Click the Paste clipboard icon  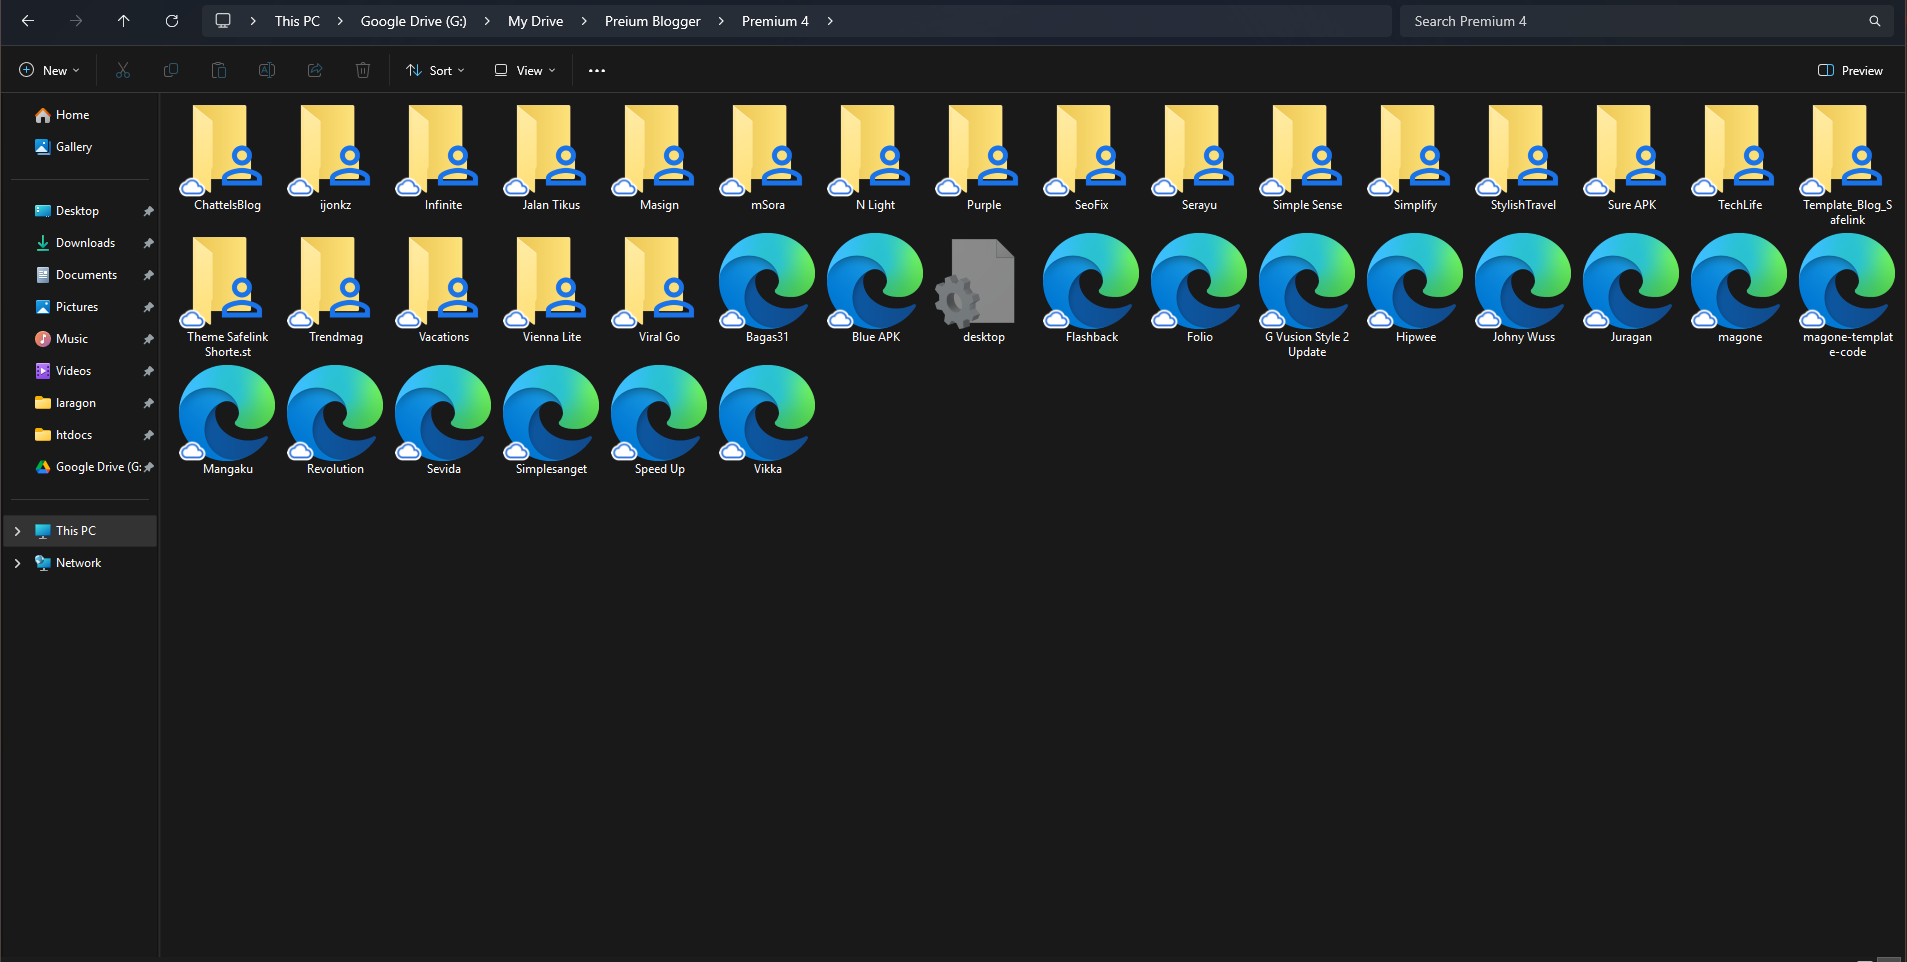(x=219, y=70)
